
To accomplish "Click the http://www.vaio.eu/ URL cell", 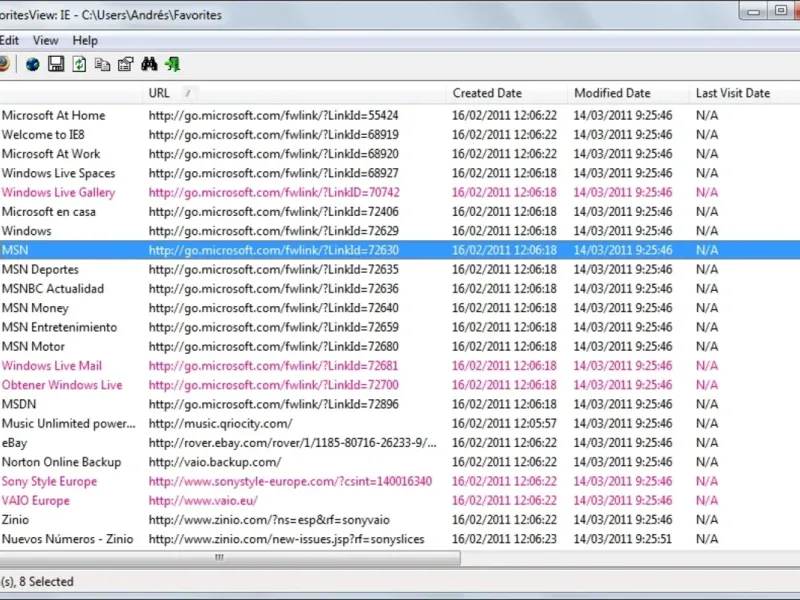I will 203,501.
